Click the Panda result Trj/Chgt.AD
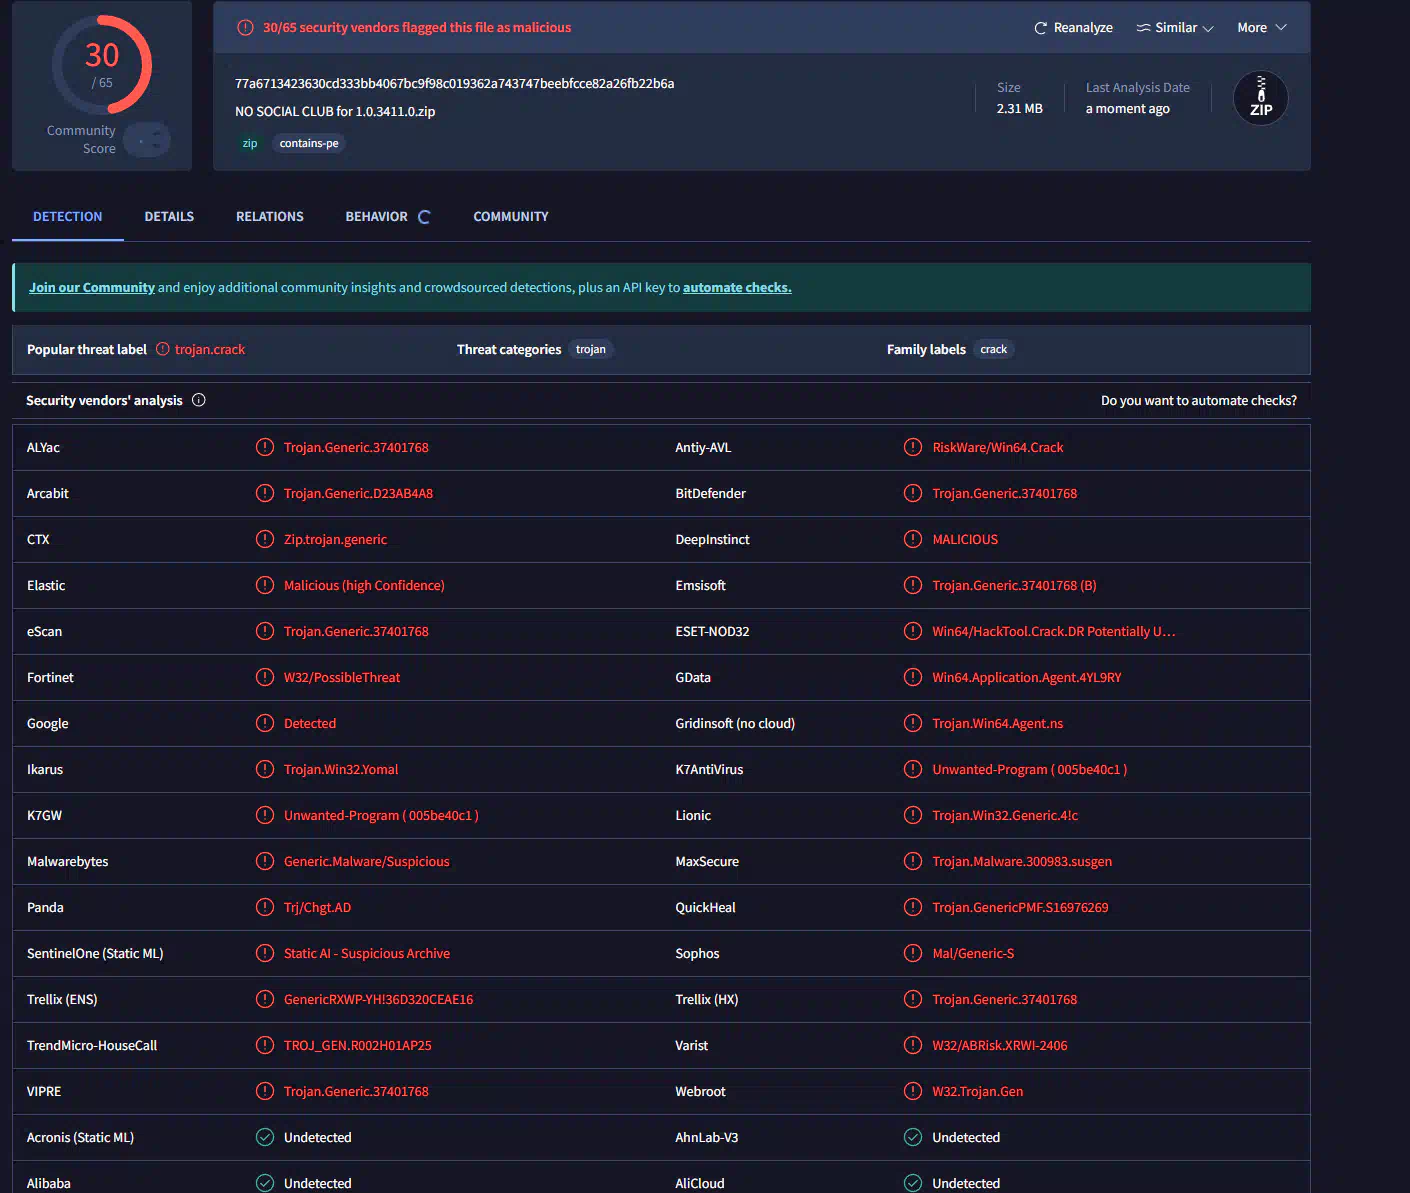This screenshot has width=1410, height=1193. click(x=317, y=908)
